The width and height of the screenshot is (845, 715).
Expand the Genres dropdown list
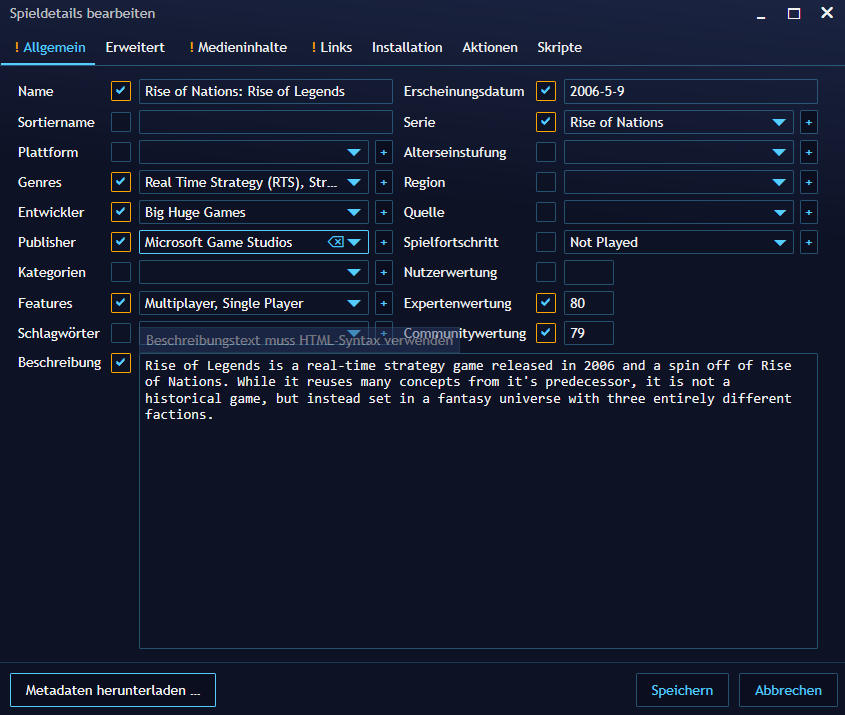click(354, 182)
